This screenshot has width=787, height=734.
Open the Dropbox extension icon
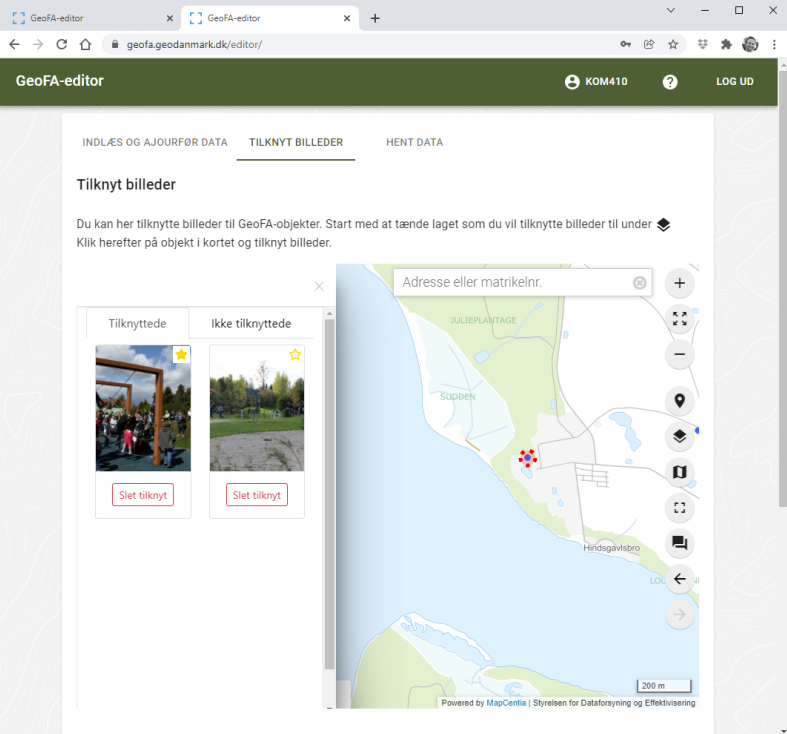(702, 44)
